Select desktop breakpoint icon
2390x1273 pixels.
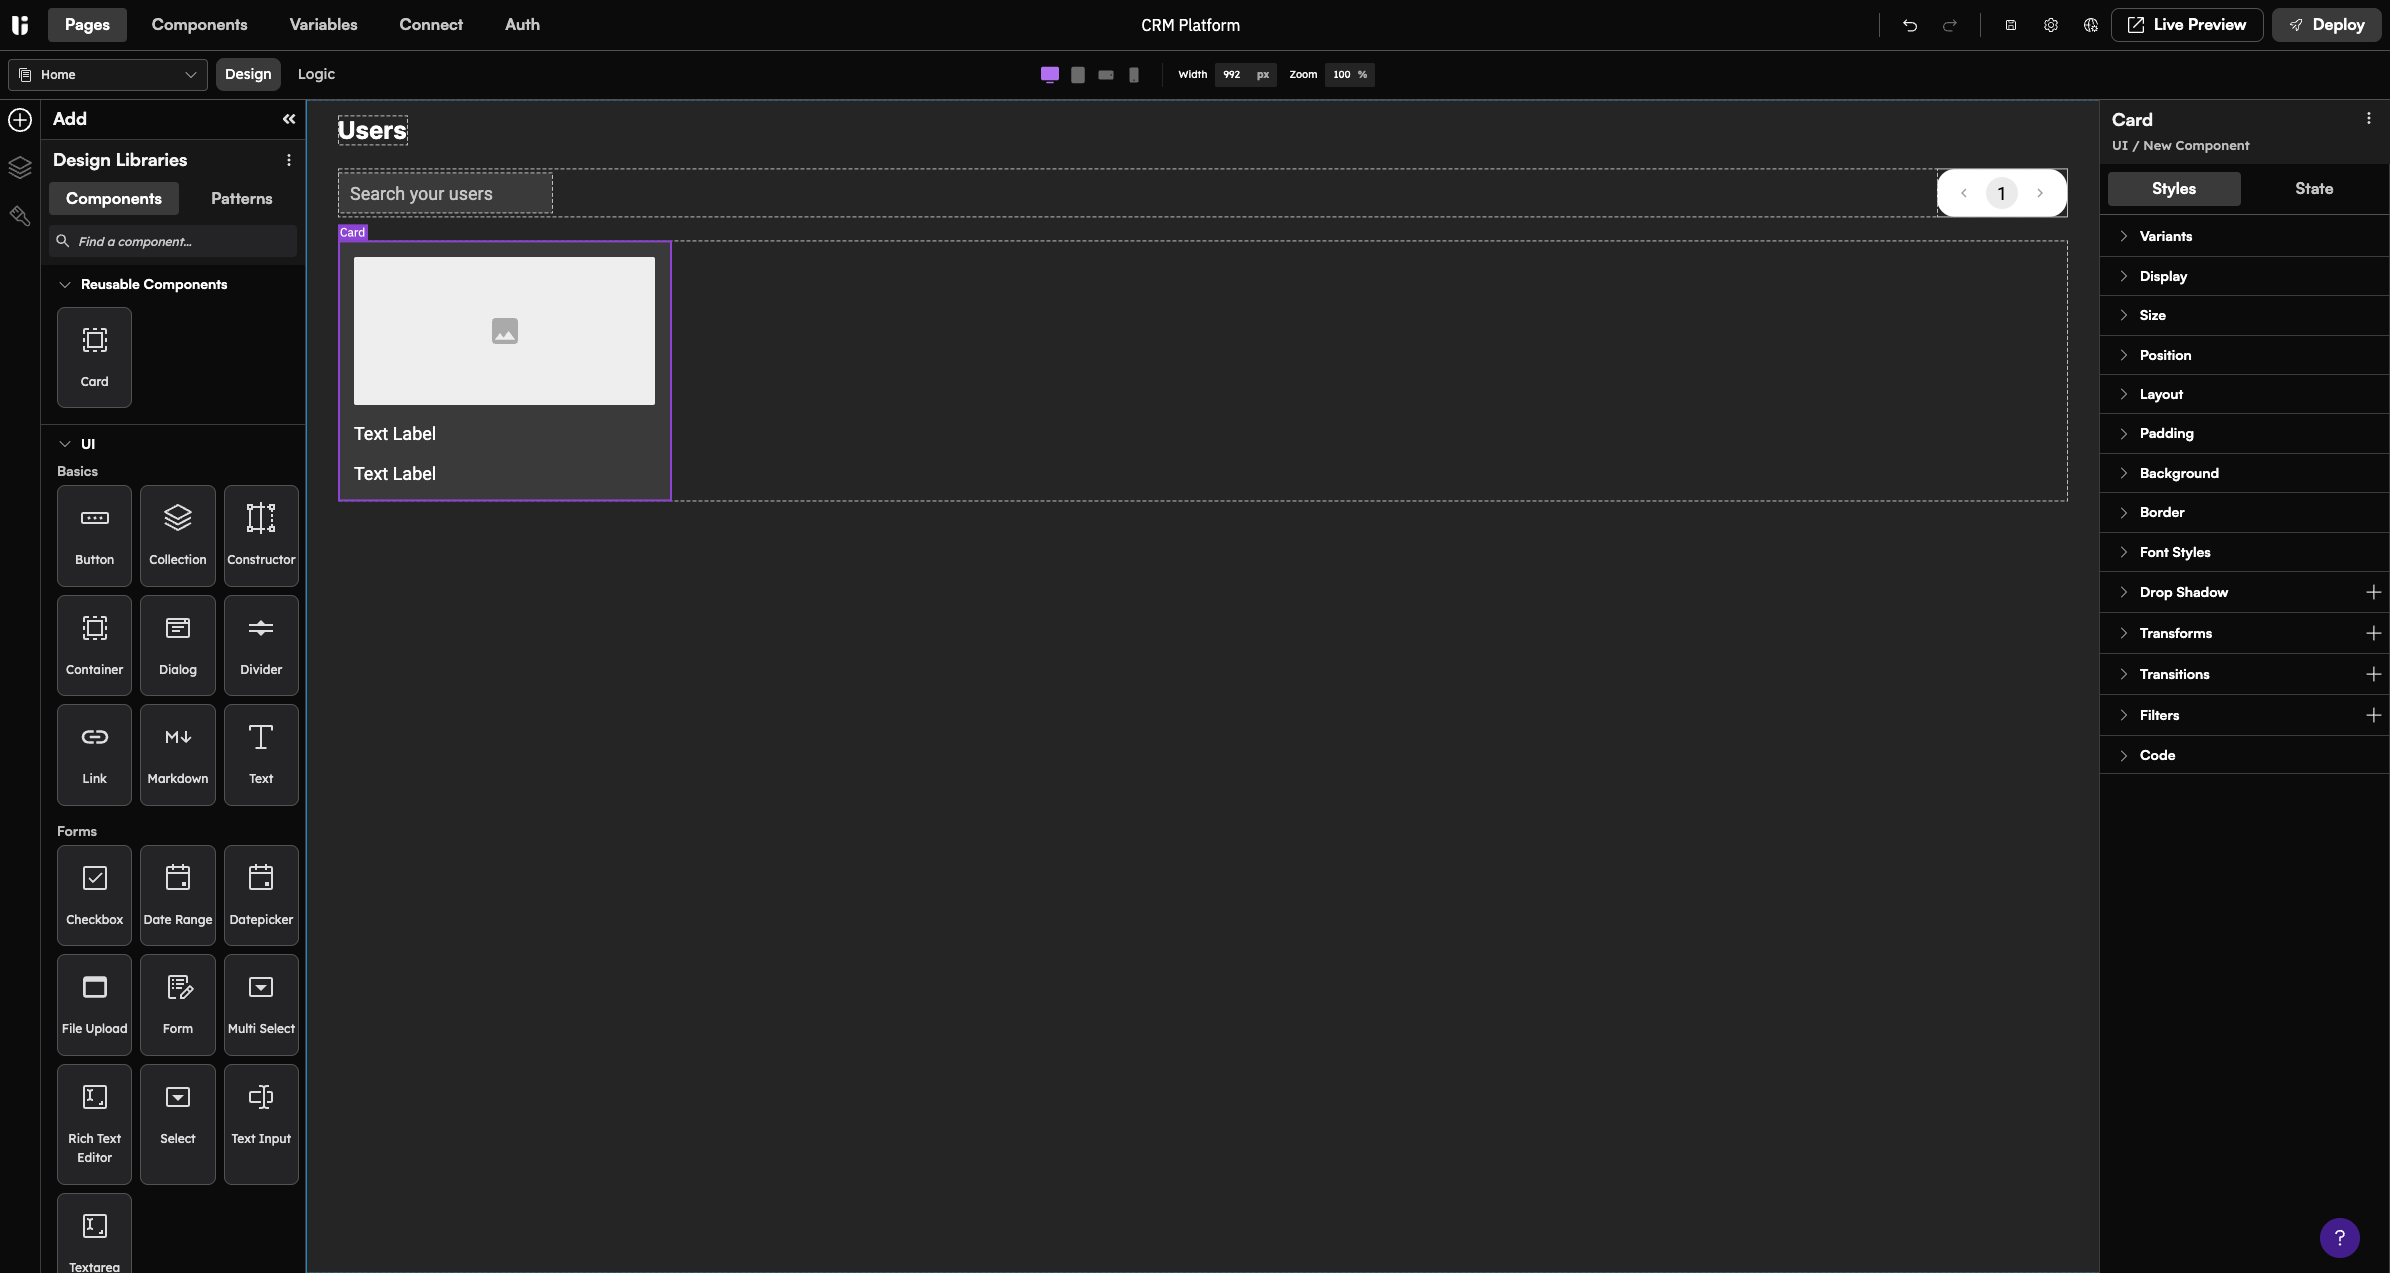1049,74
